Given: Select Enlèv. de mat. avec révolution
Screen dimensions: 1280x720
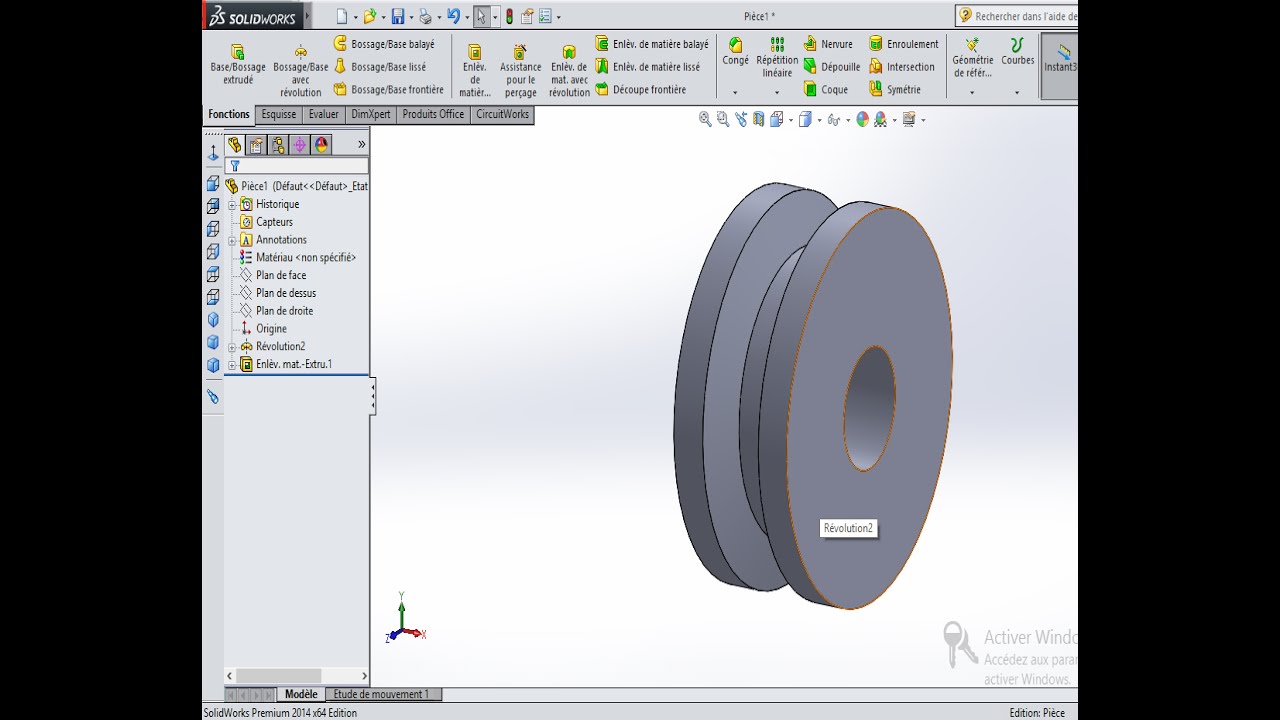Looking at the screenshot, I should [x=569, y=70].
